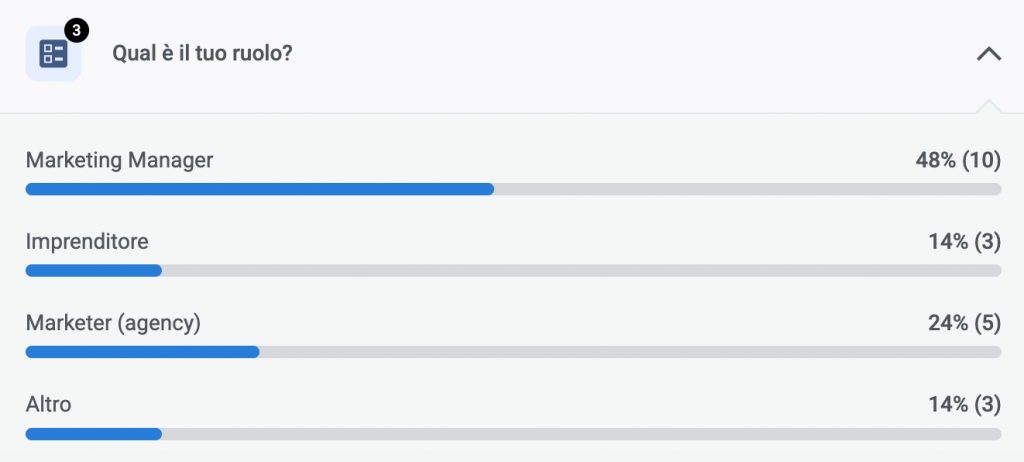Viewport: 1024px width, 462px height.
Task: Click the gray remainder of Marketer (agency) bar
Action: [x=630, y=352]
